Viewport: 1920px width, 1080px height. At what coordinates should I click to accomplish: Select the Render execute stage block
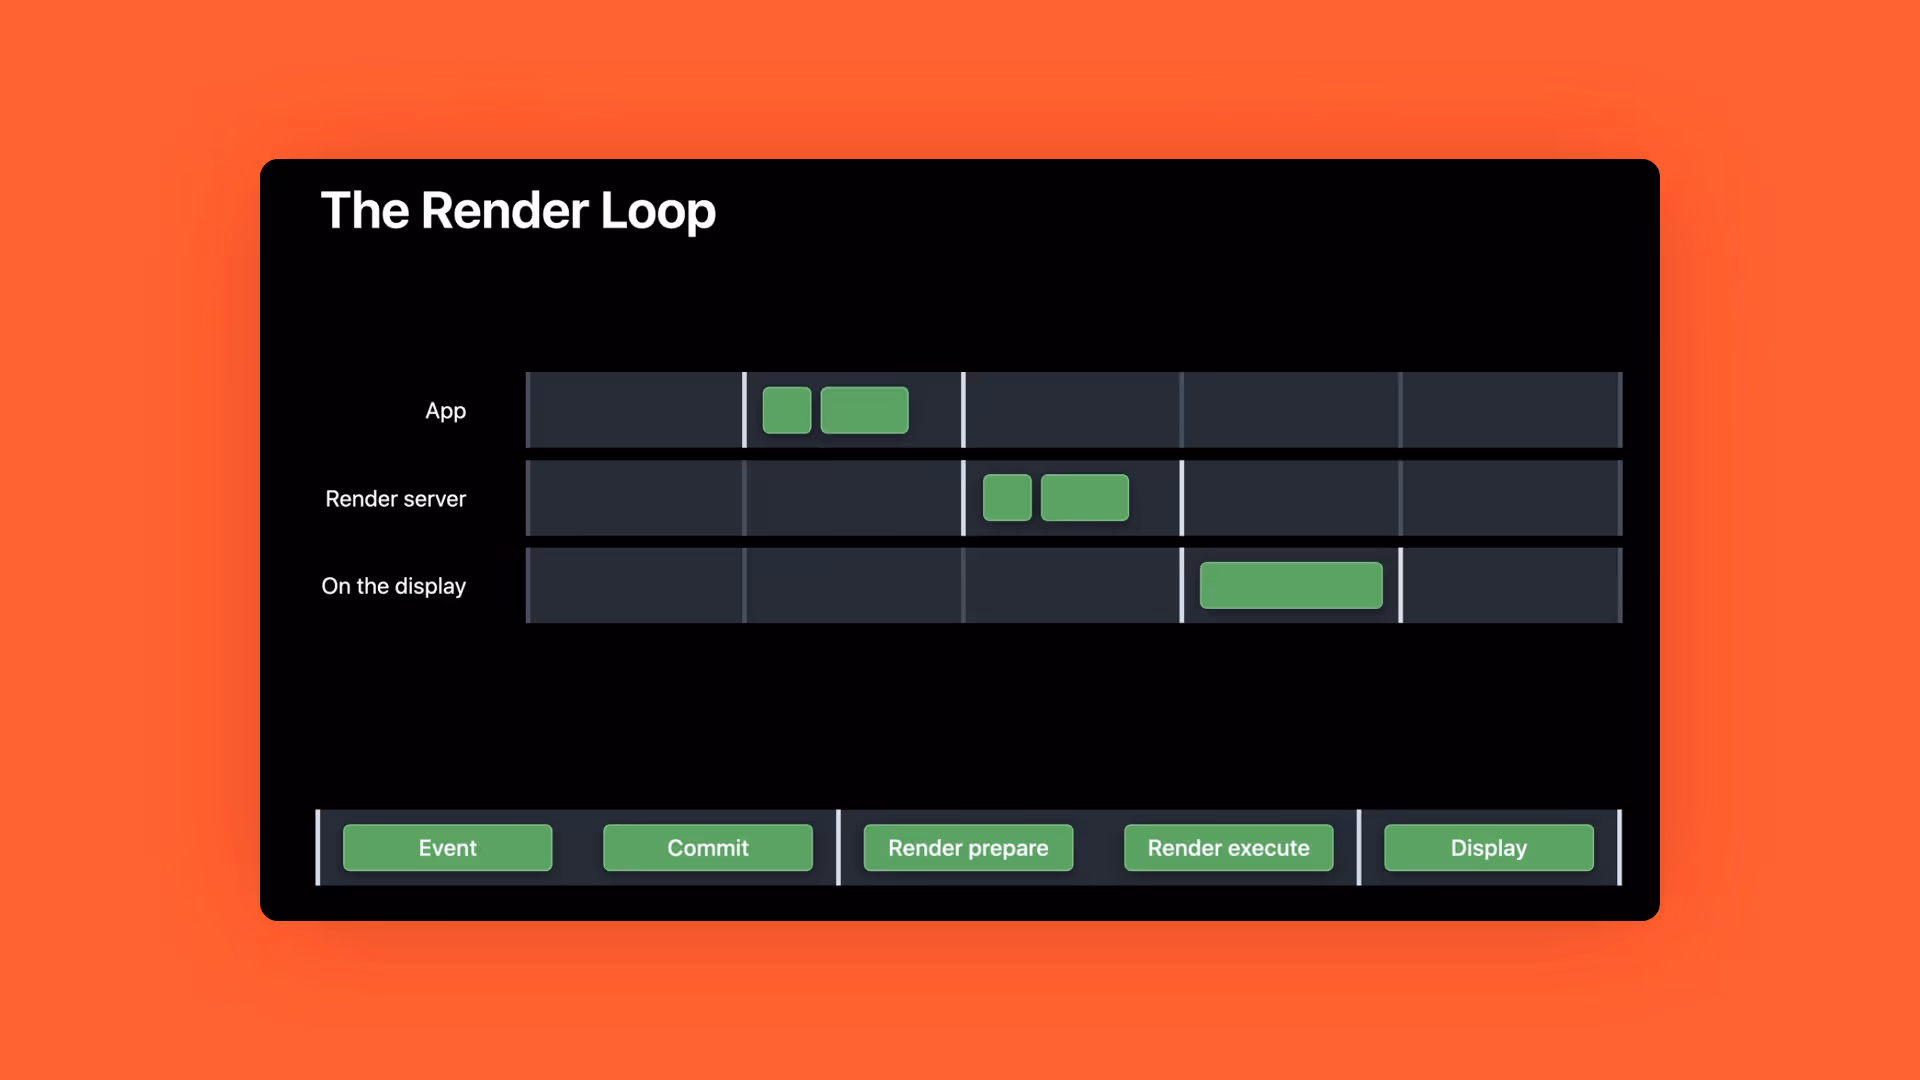pos(1228,848)
